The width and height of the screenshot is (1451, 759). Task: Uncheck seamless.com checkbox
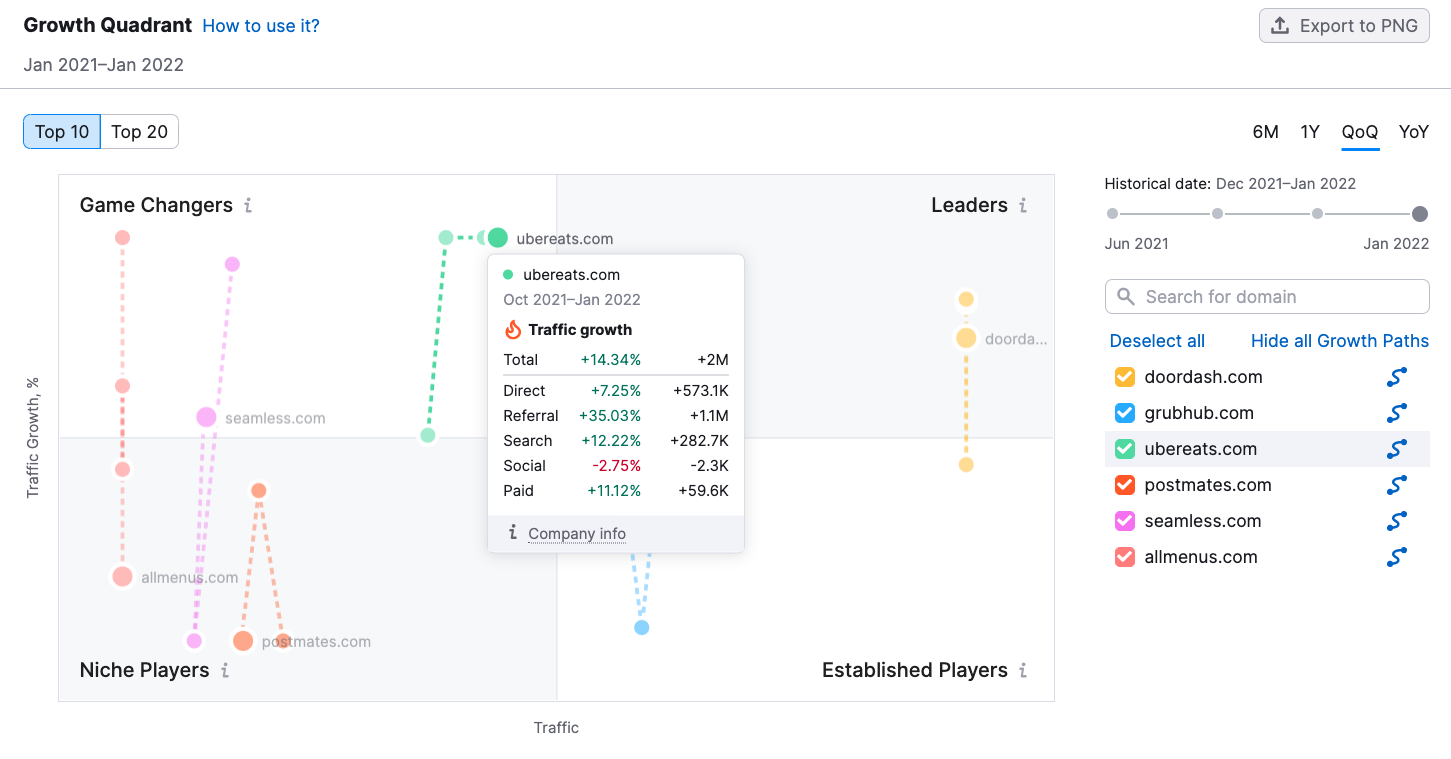(1125, 521)
